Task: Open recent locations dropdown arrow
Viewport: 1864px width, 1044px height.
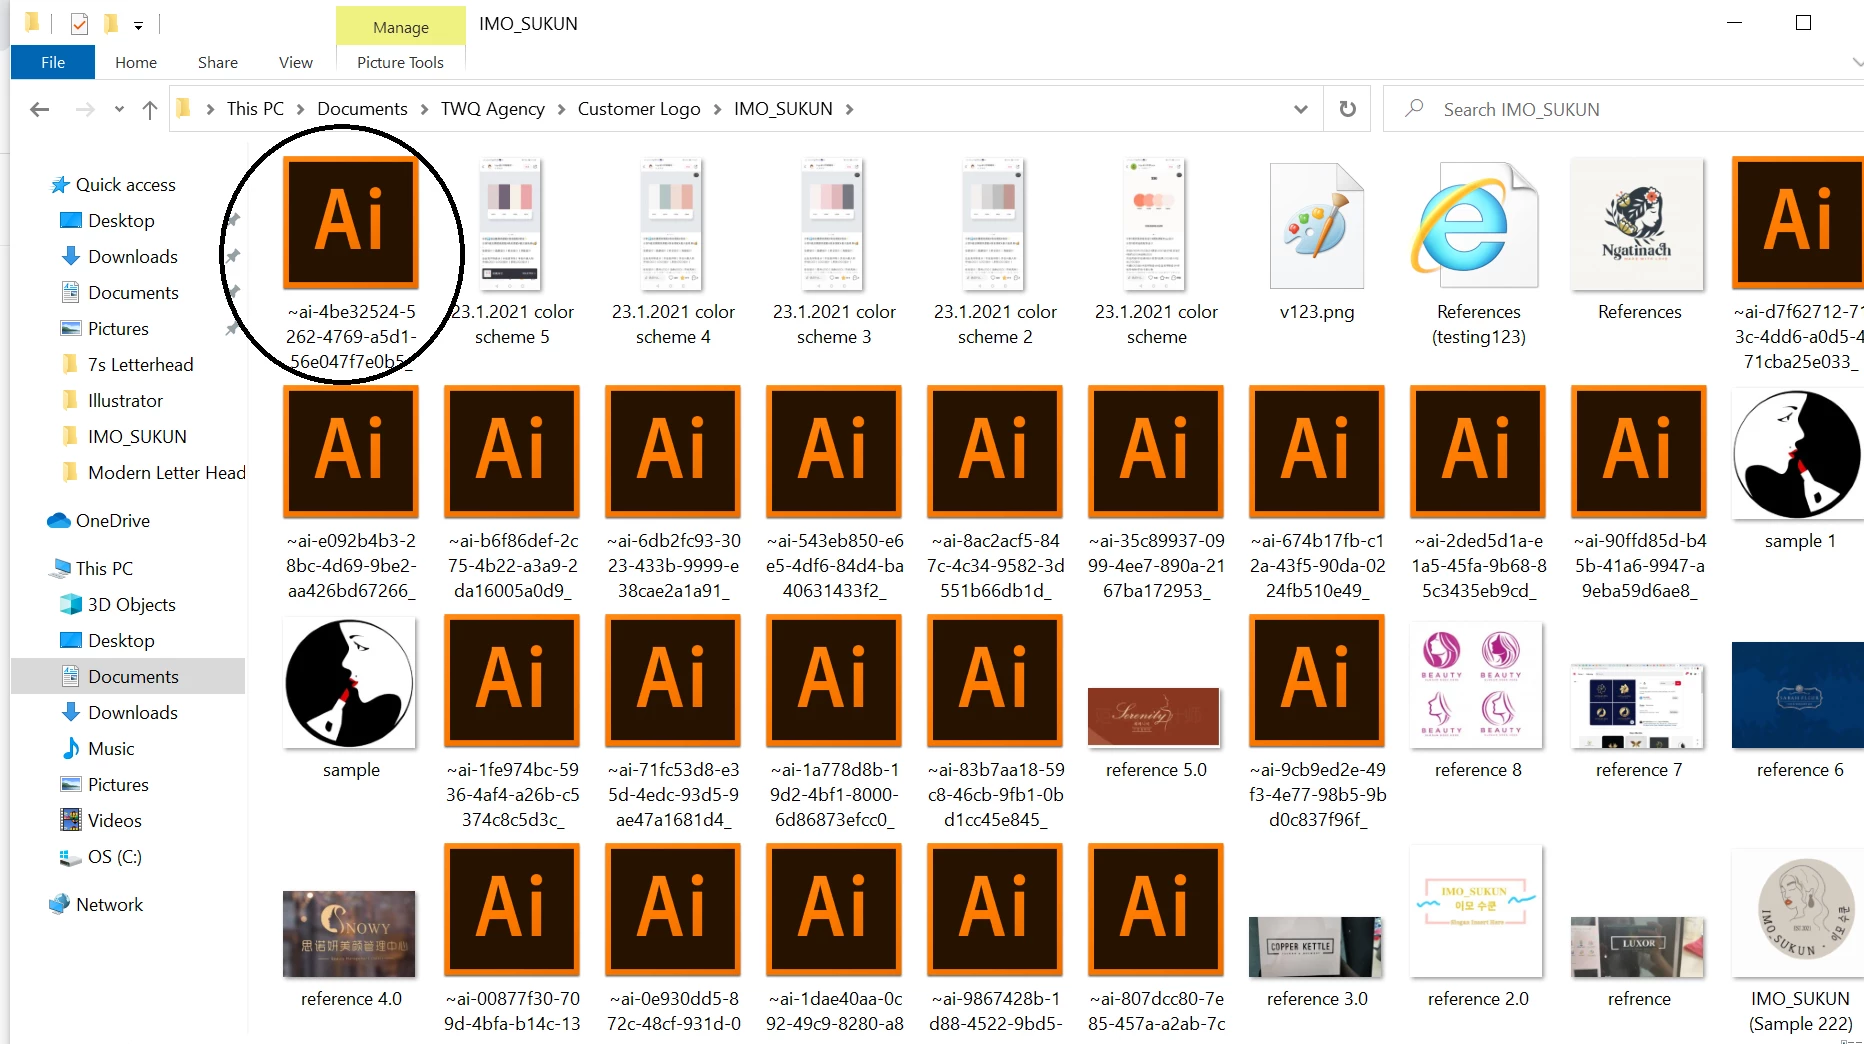Action: click(x=119, y=109)
